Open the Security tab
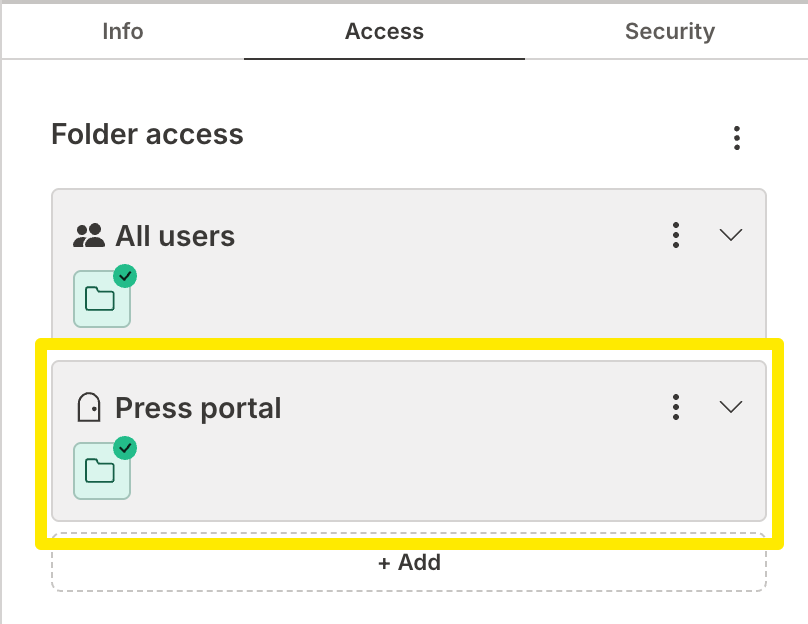 click(670, 31)
